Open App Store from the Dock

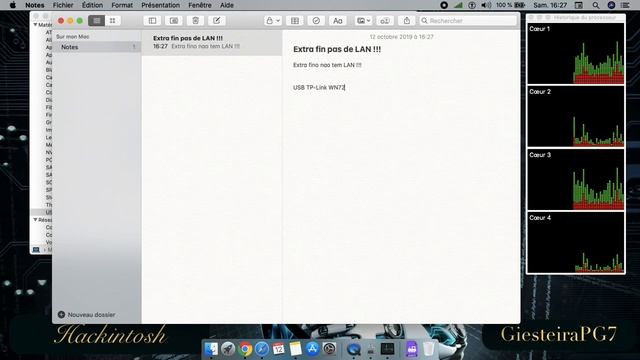point(313,349)
